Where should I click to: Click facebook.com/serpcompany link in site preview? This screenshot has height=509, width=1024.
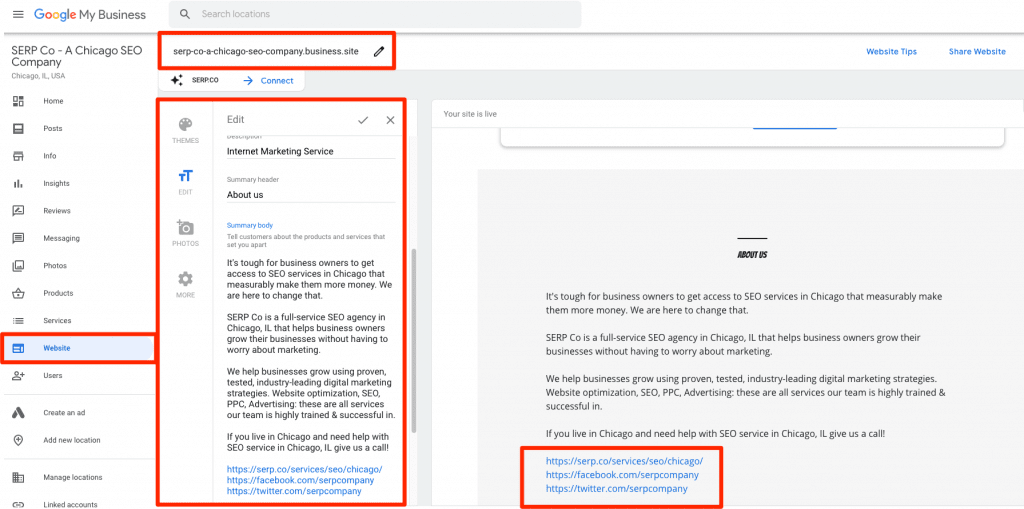pyautogui.click(x=622, y=474)
